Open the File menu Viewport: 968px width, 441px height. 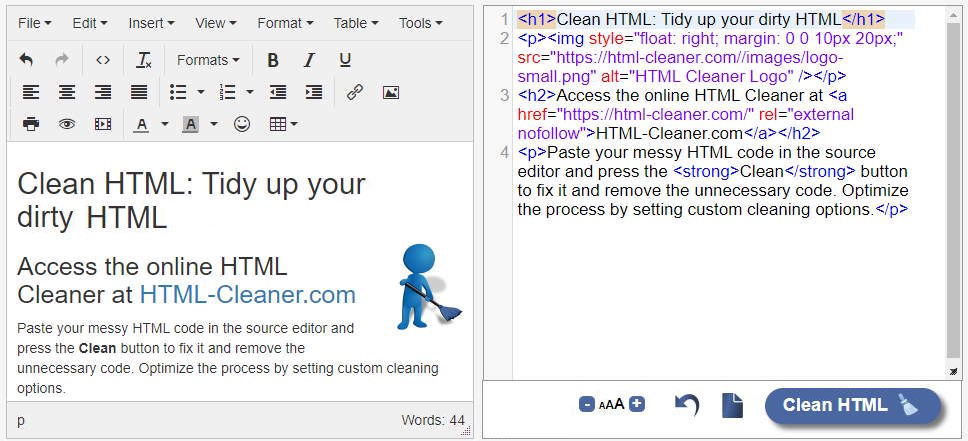click(35, 23)
